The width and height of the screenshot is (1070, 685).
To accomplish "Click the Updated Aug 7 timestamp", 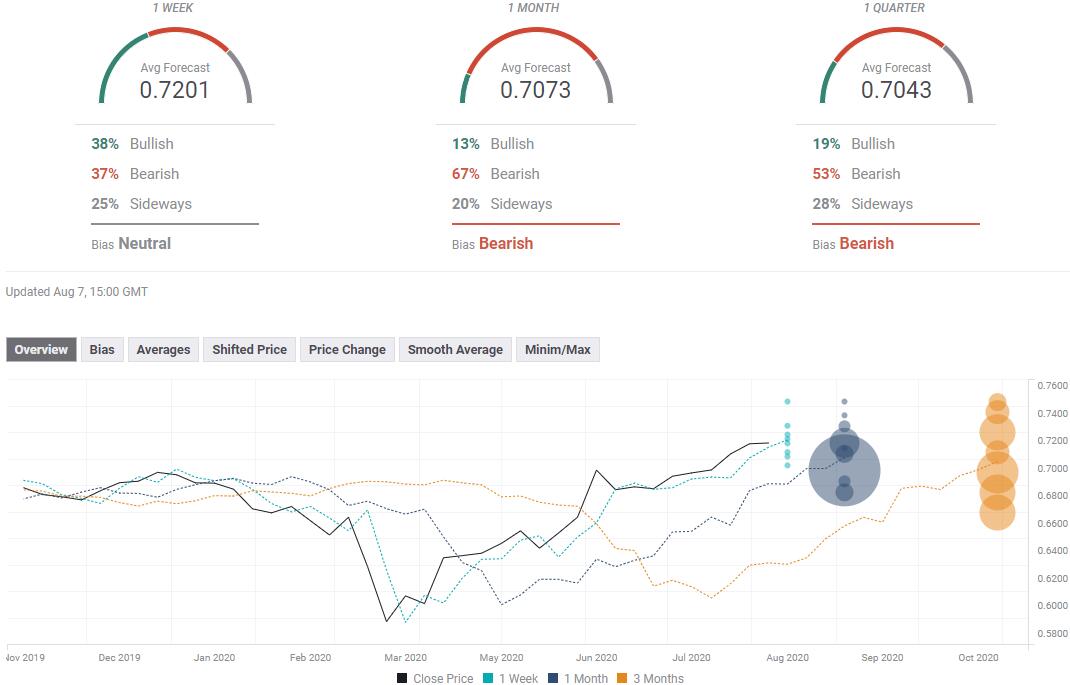I will [x=76, y=292].
